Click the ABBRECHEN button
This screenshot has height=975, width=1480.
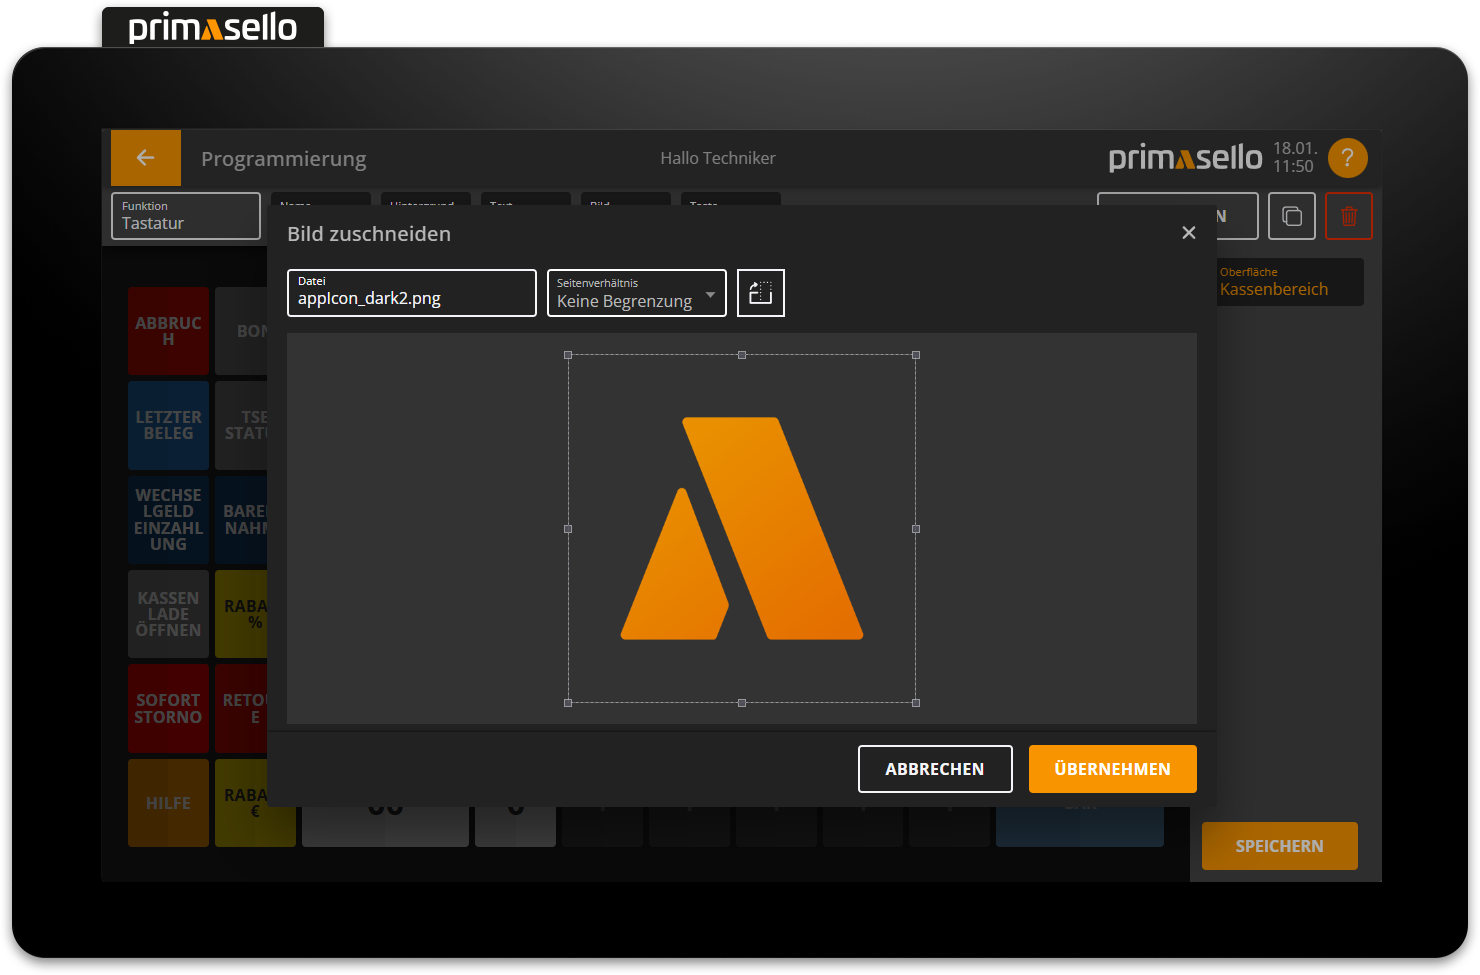(x=934, y=769)
